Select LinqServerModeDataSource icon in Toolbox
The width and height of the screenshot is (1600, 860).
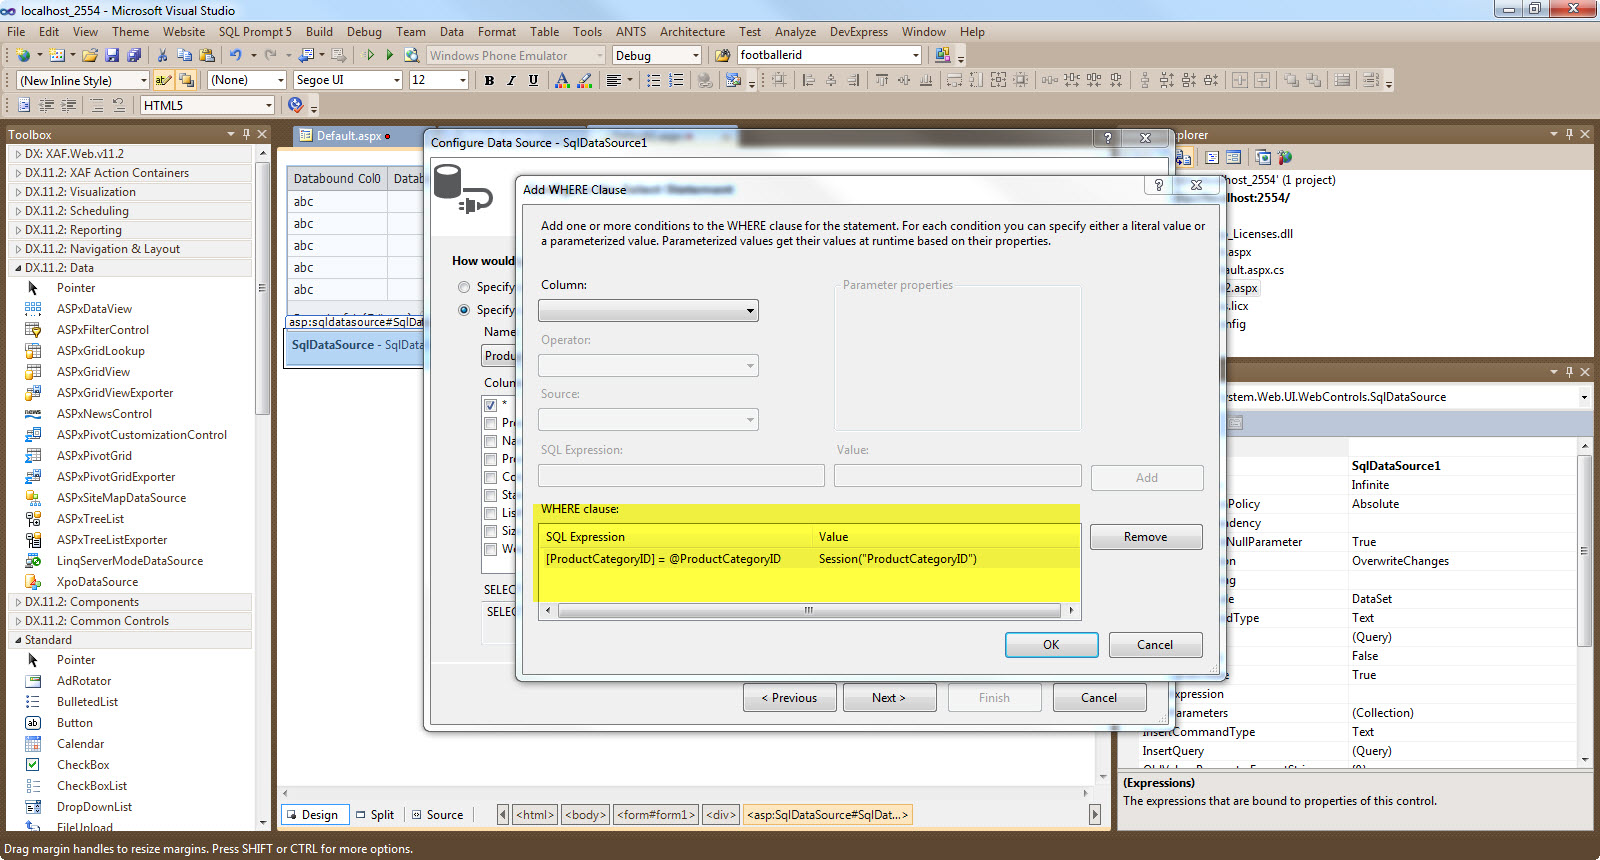click(33, 561)
